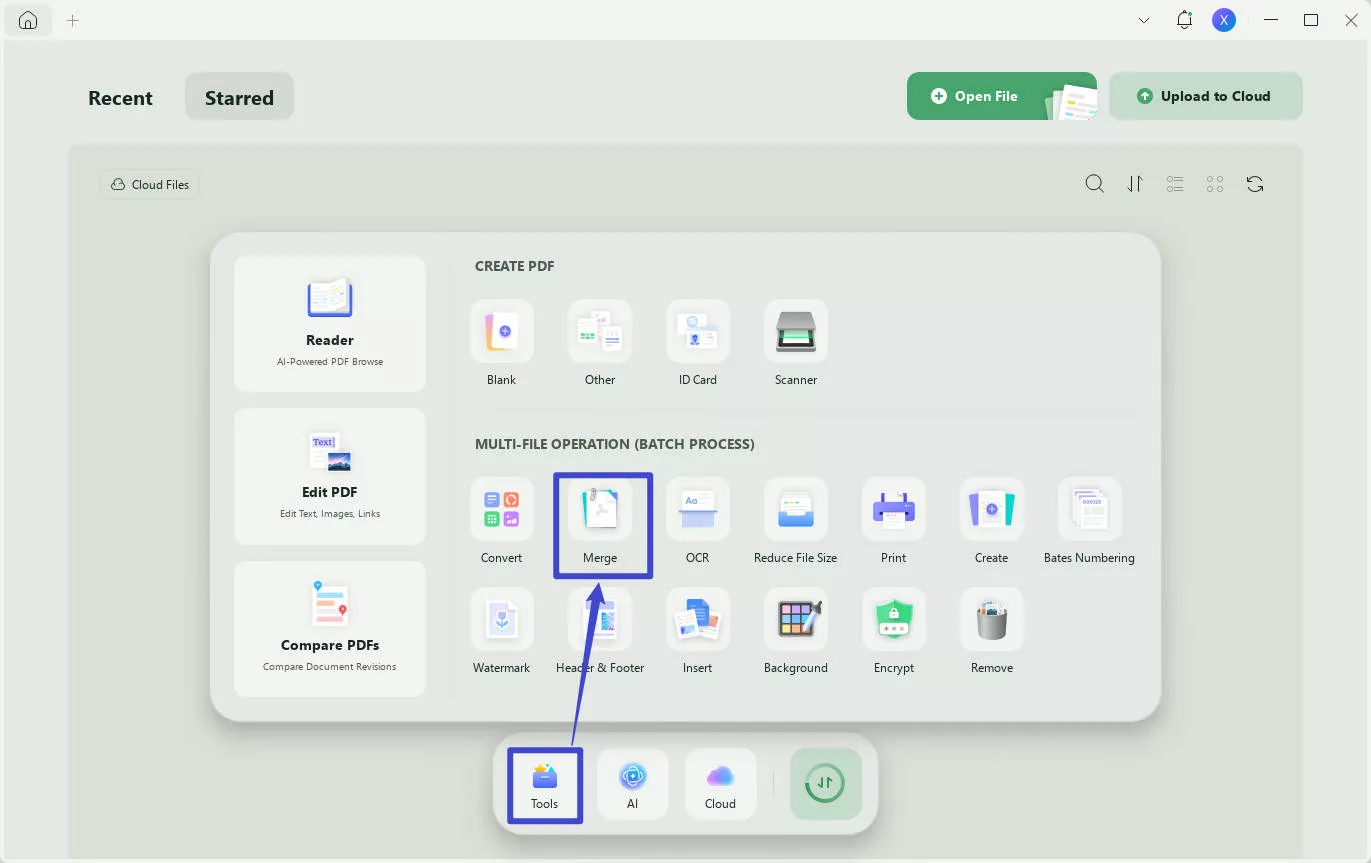
Task: Open the notifications bell
Action: click(1185, 20)
